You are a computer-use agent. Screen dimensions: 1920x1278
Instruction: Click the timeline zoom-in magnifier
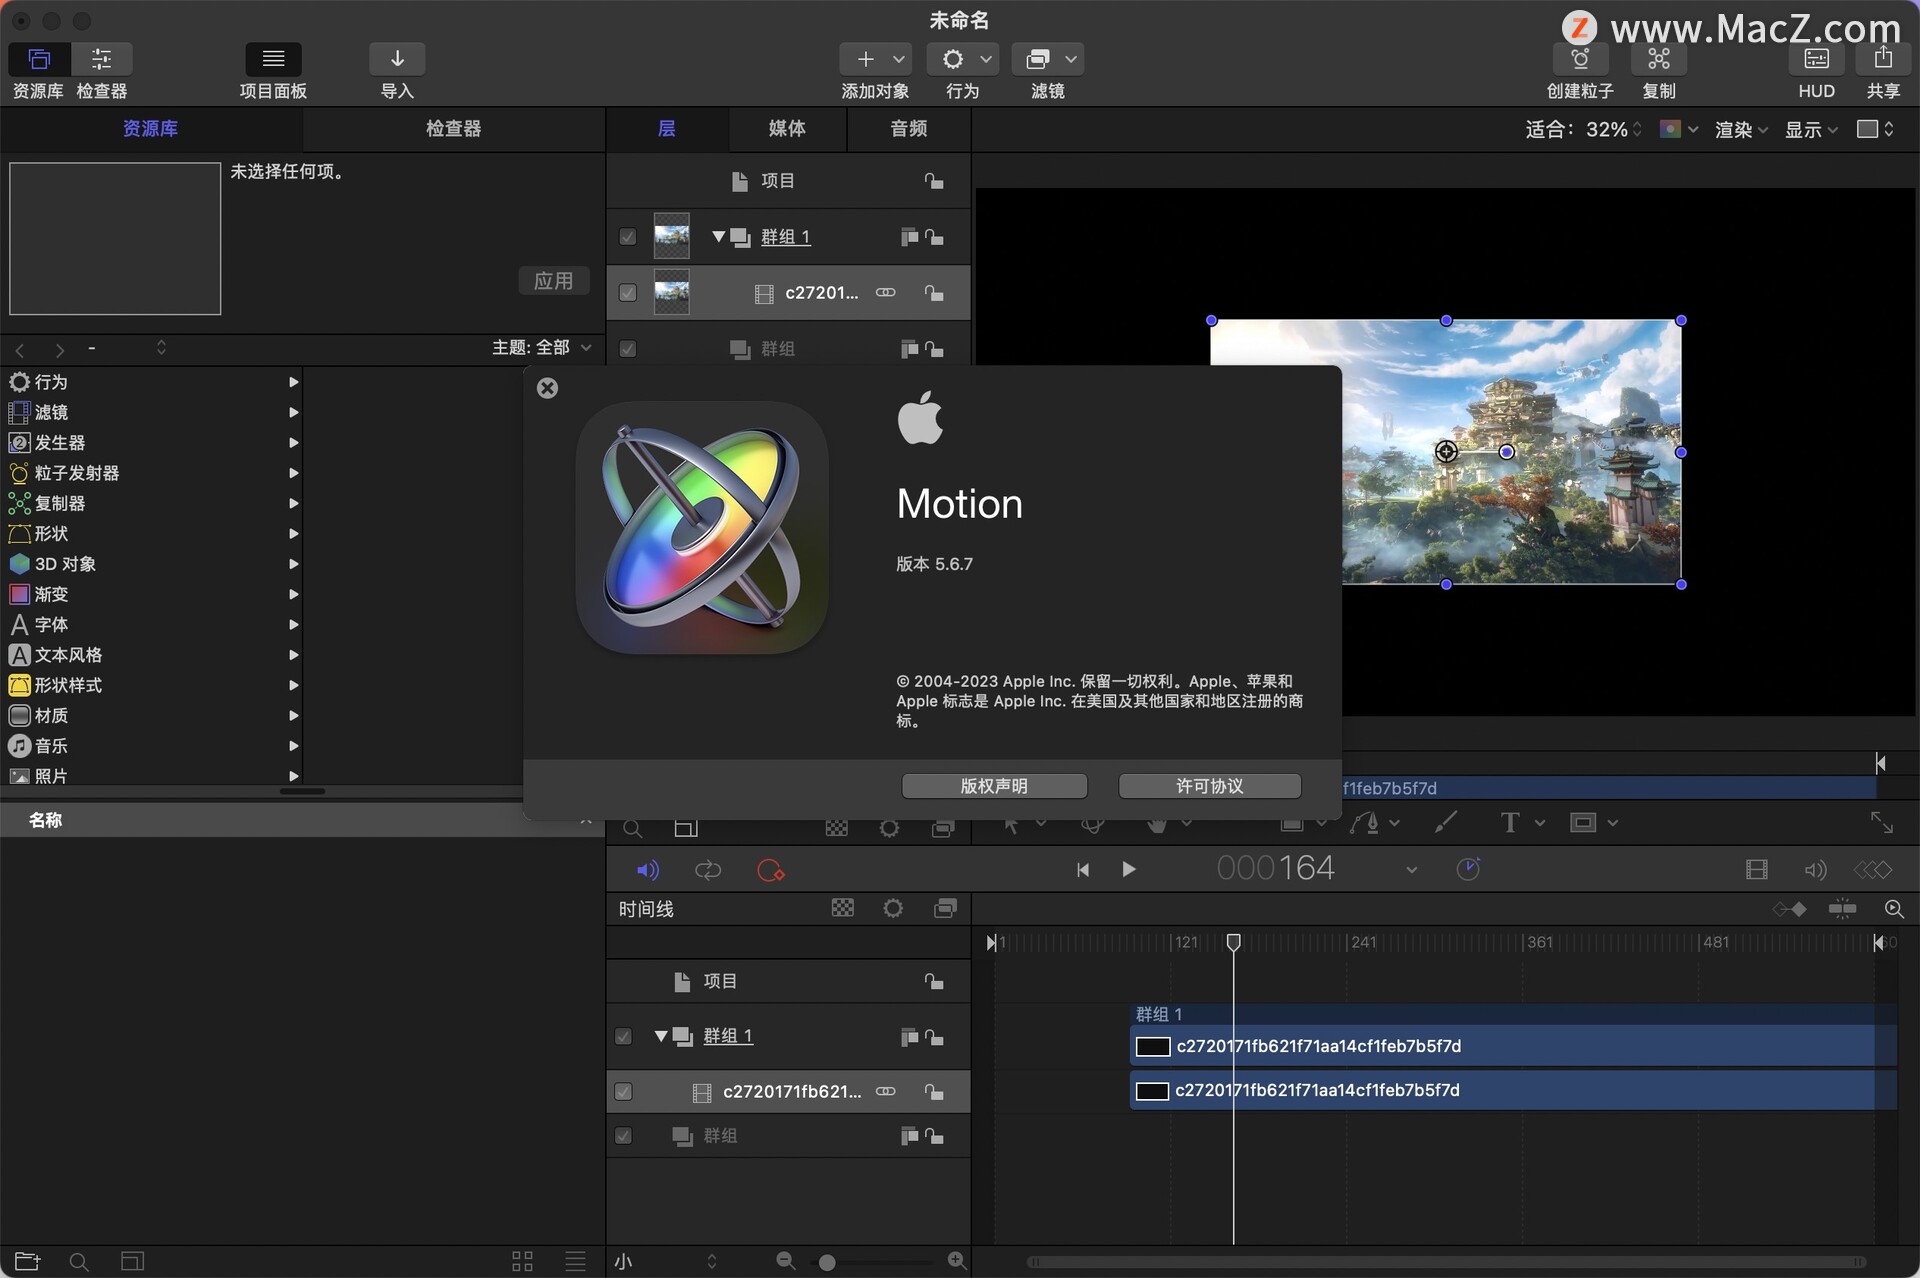coord(957,1261)
